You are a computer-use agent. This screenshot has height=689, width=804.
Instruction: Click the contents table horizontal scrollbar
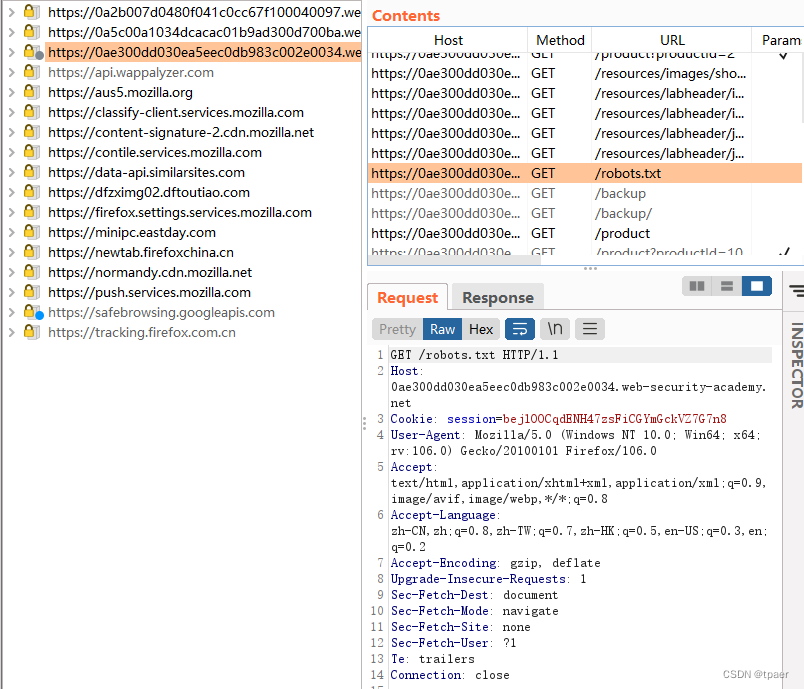click(x=454, y=260)
